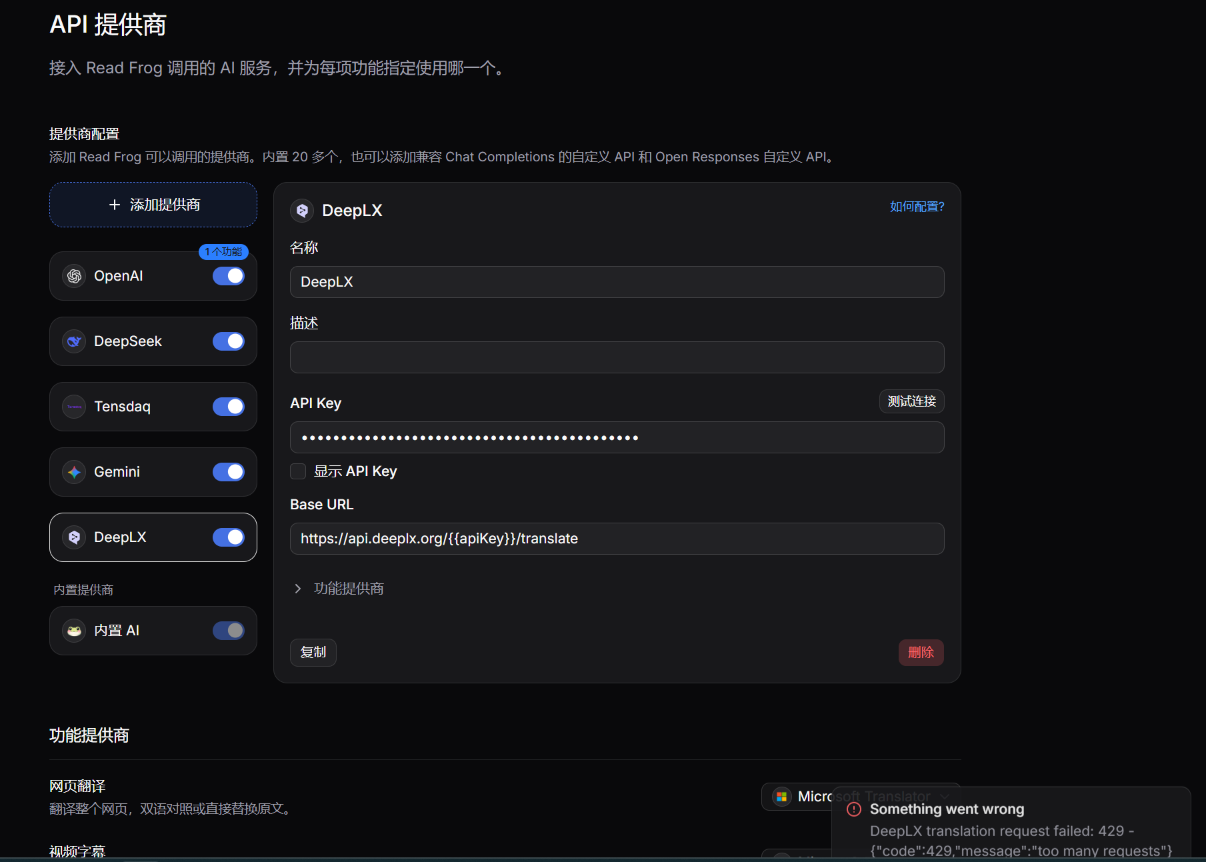1206x862 pixels.
Task: Click the masked API Key field
Action: [617, 437]
